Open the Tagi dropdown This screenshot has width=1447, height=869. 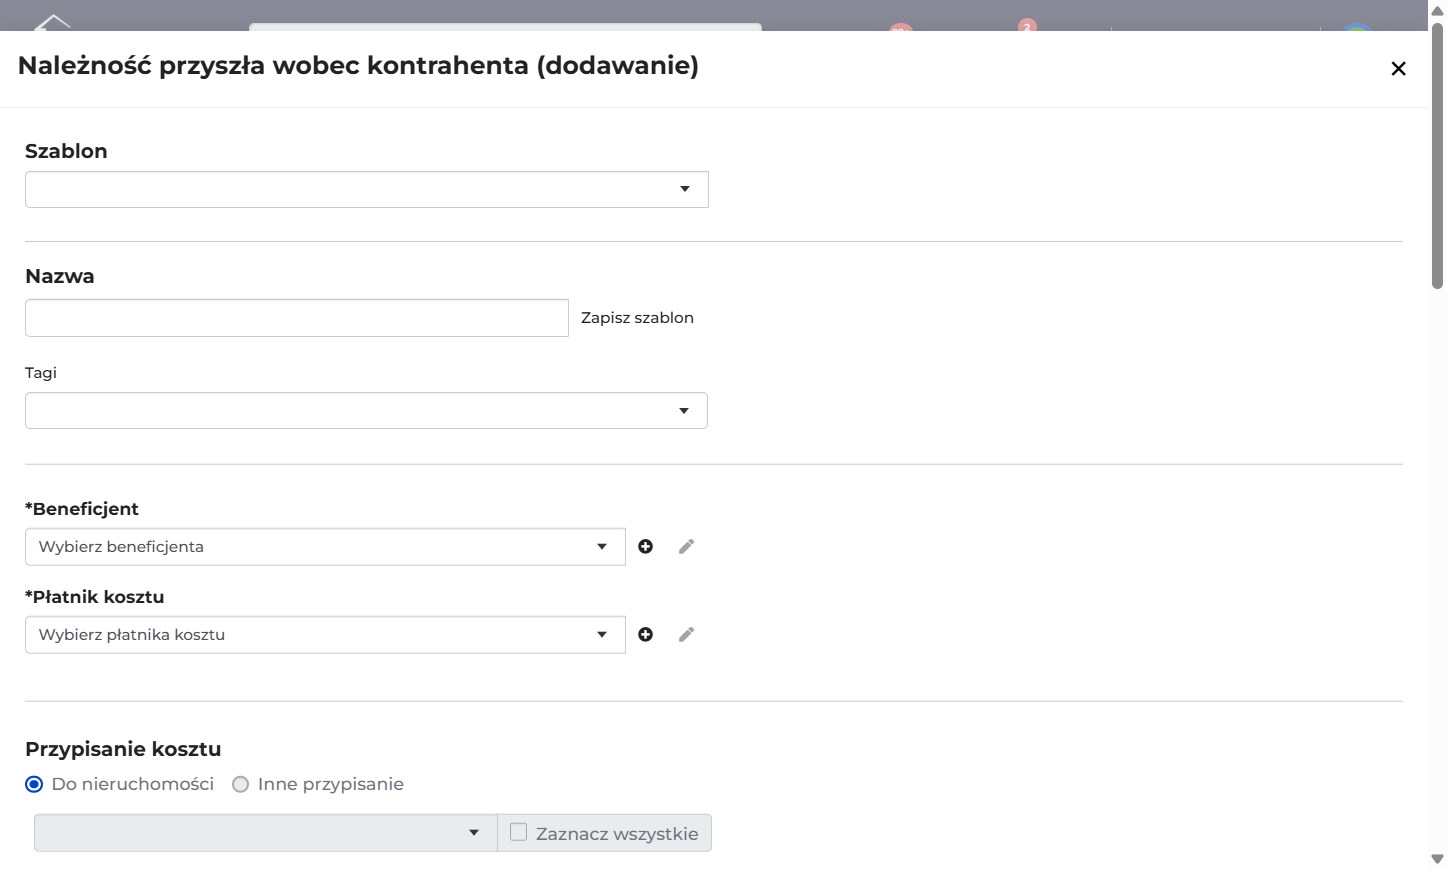tap(366, 410)
